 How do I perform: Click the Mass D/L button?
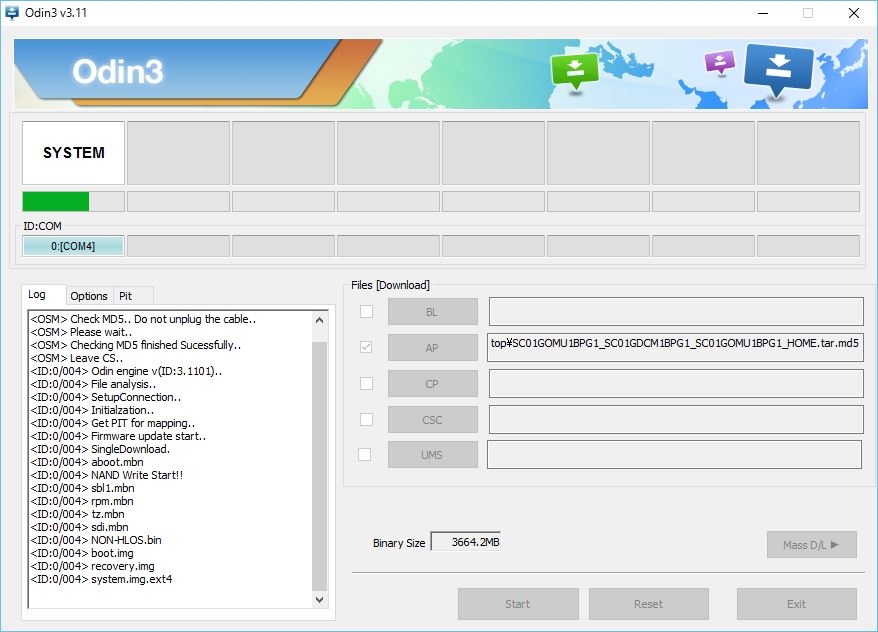[811, 545]
